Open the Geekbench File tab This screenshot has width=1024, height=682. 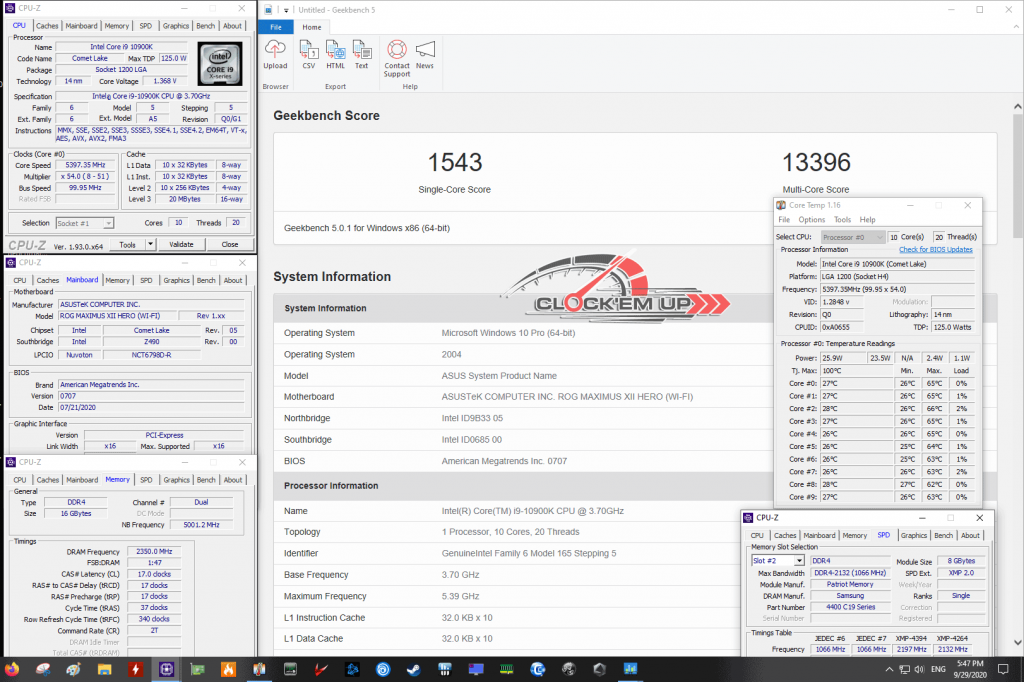[x=276, y=26]
